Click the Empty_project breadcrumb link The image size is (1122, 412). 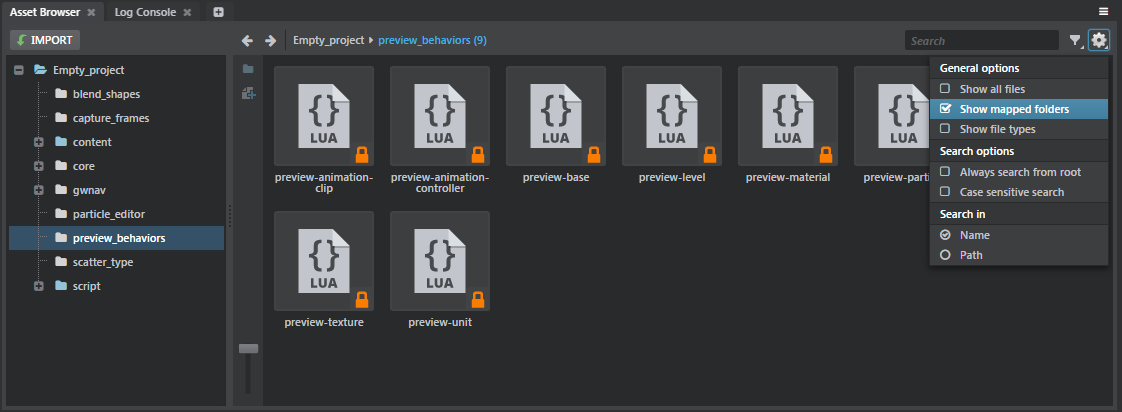click(x=328, y=41)
